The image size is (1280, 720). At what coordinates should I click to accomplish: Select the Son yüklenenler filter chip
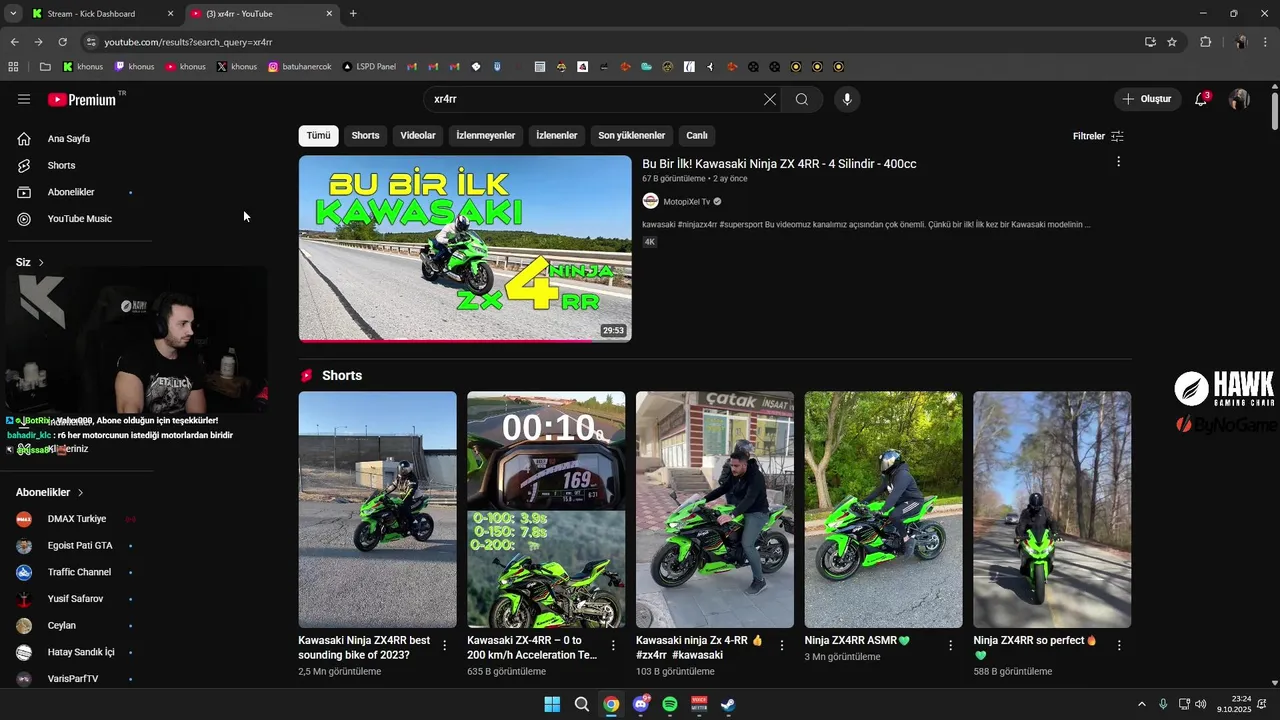pos(632,136)
